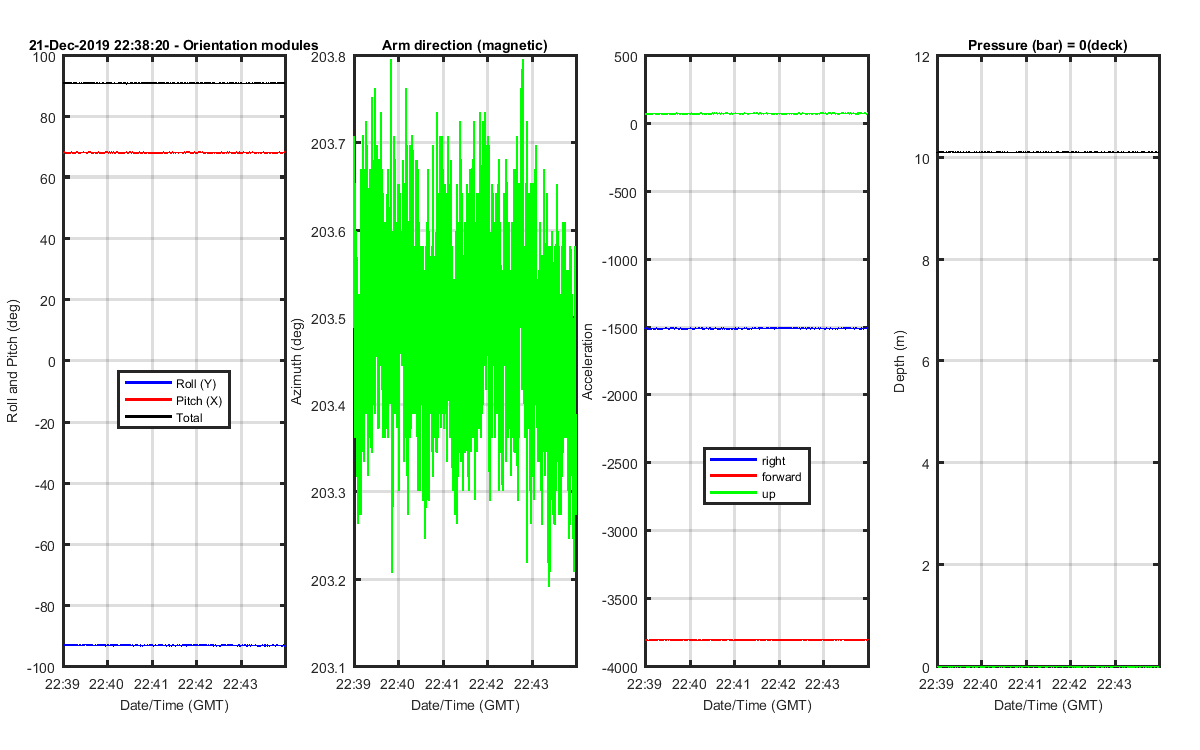Select the 'Roll and Pitch (deg)' axis label

coord(13,361)
